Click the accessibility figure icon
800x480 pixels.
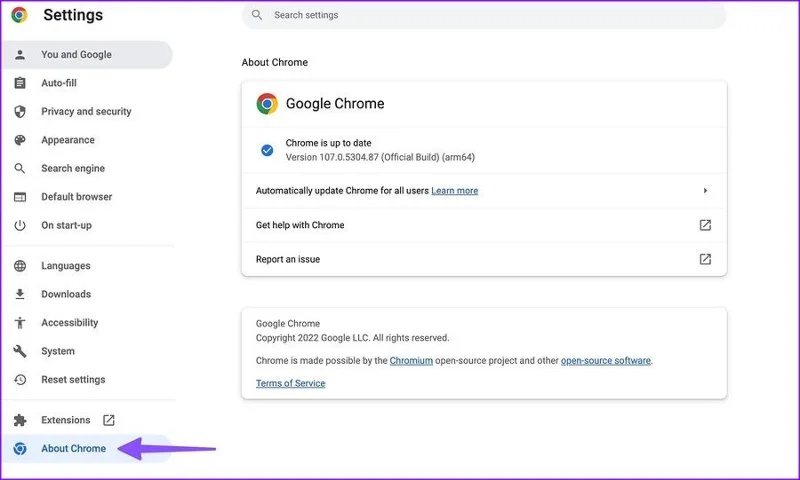click(20, 322)
